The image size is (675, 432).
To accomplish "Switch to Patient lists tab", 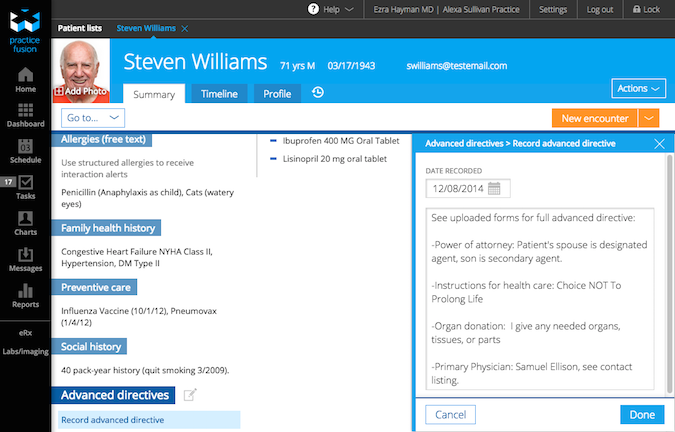I will (x=80, y=28).
